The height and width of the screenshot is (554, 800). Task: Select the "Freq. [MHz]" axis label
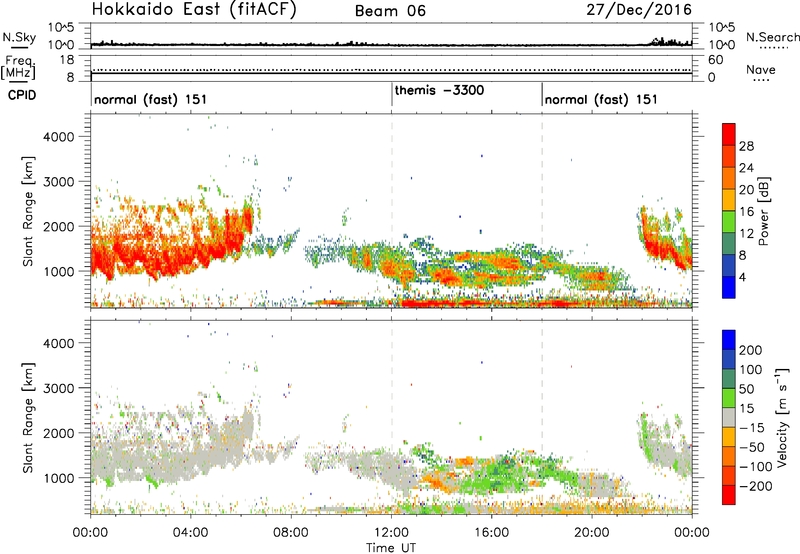(x=18, y=67)
